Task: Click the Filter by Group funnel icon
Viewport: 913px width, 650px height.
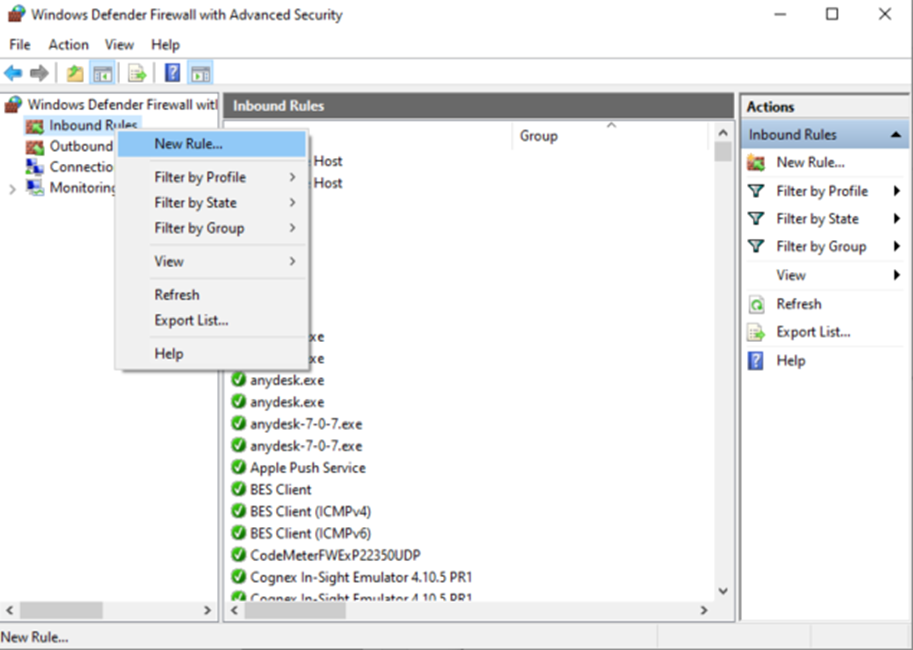Action: [x=756, y=247]
